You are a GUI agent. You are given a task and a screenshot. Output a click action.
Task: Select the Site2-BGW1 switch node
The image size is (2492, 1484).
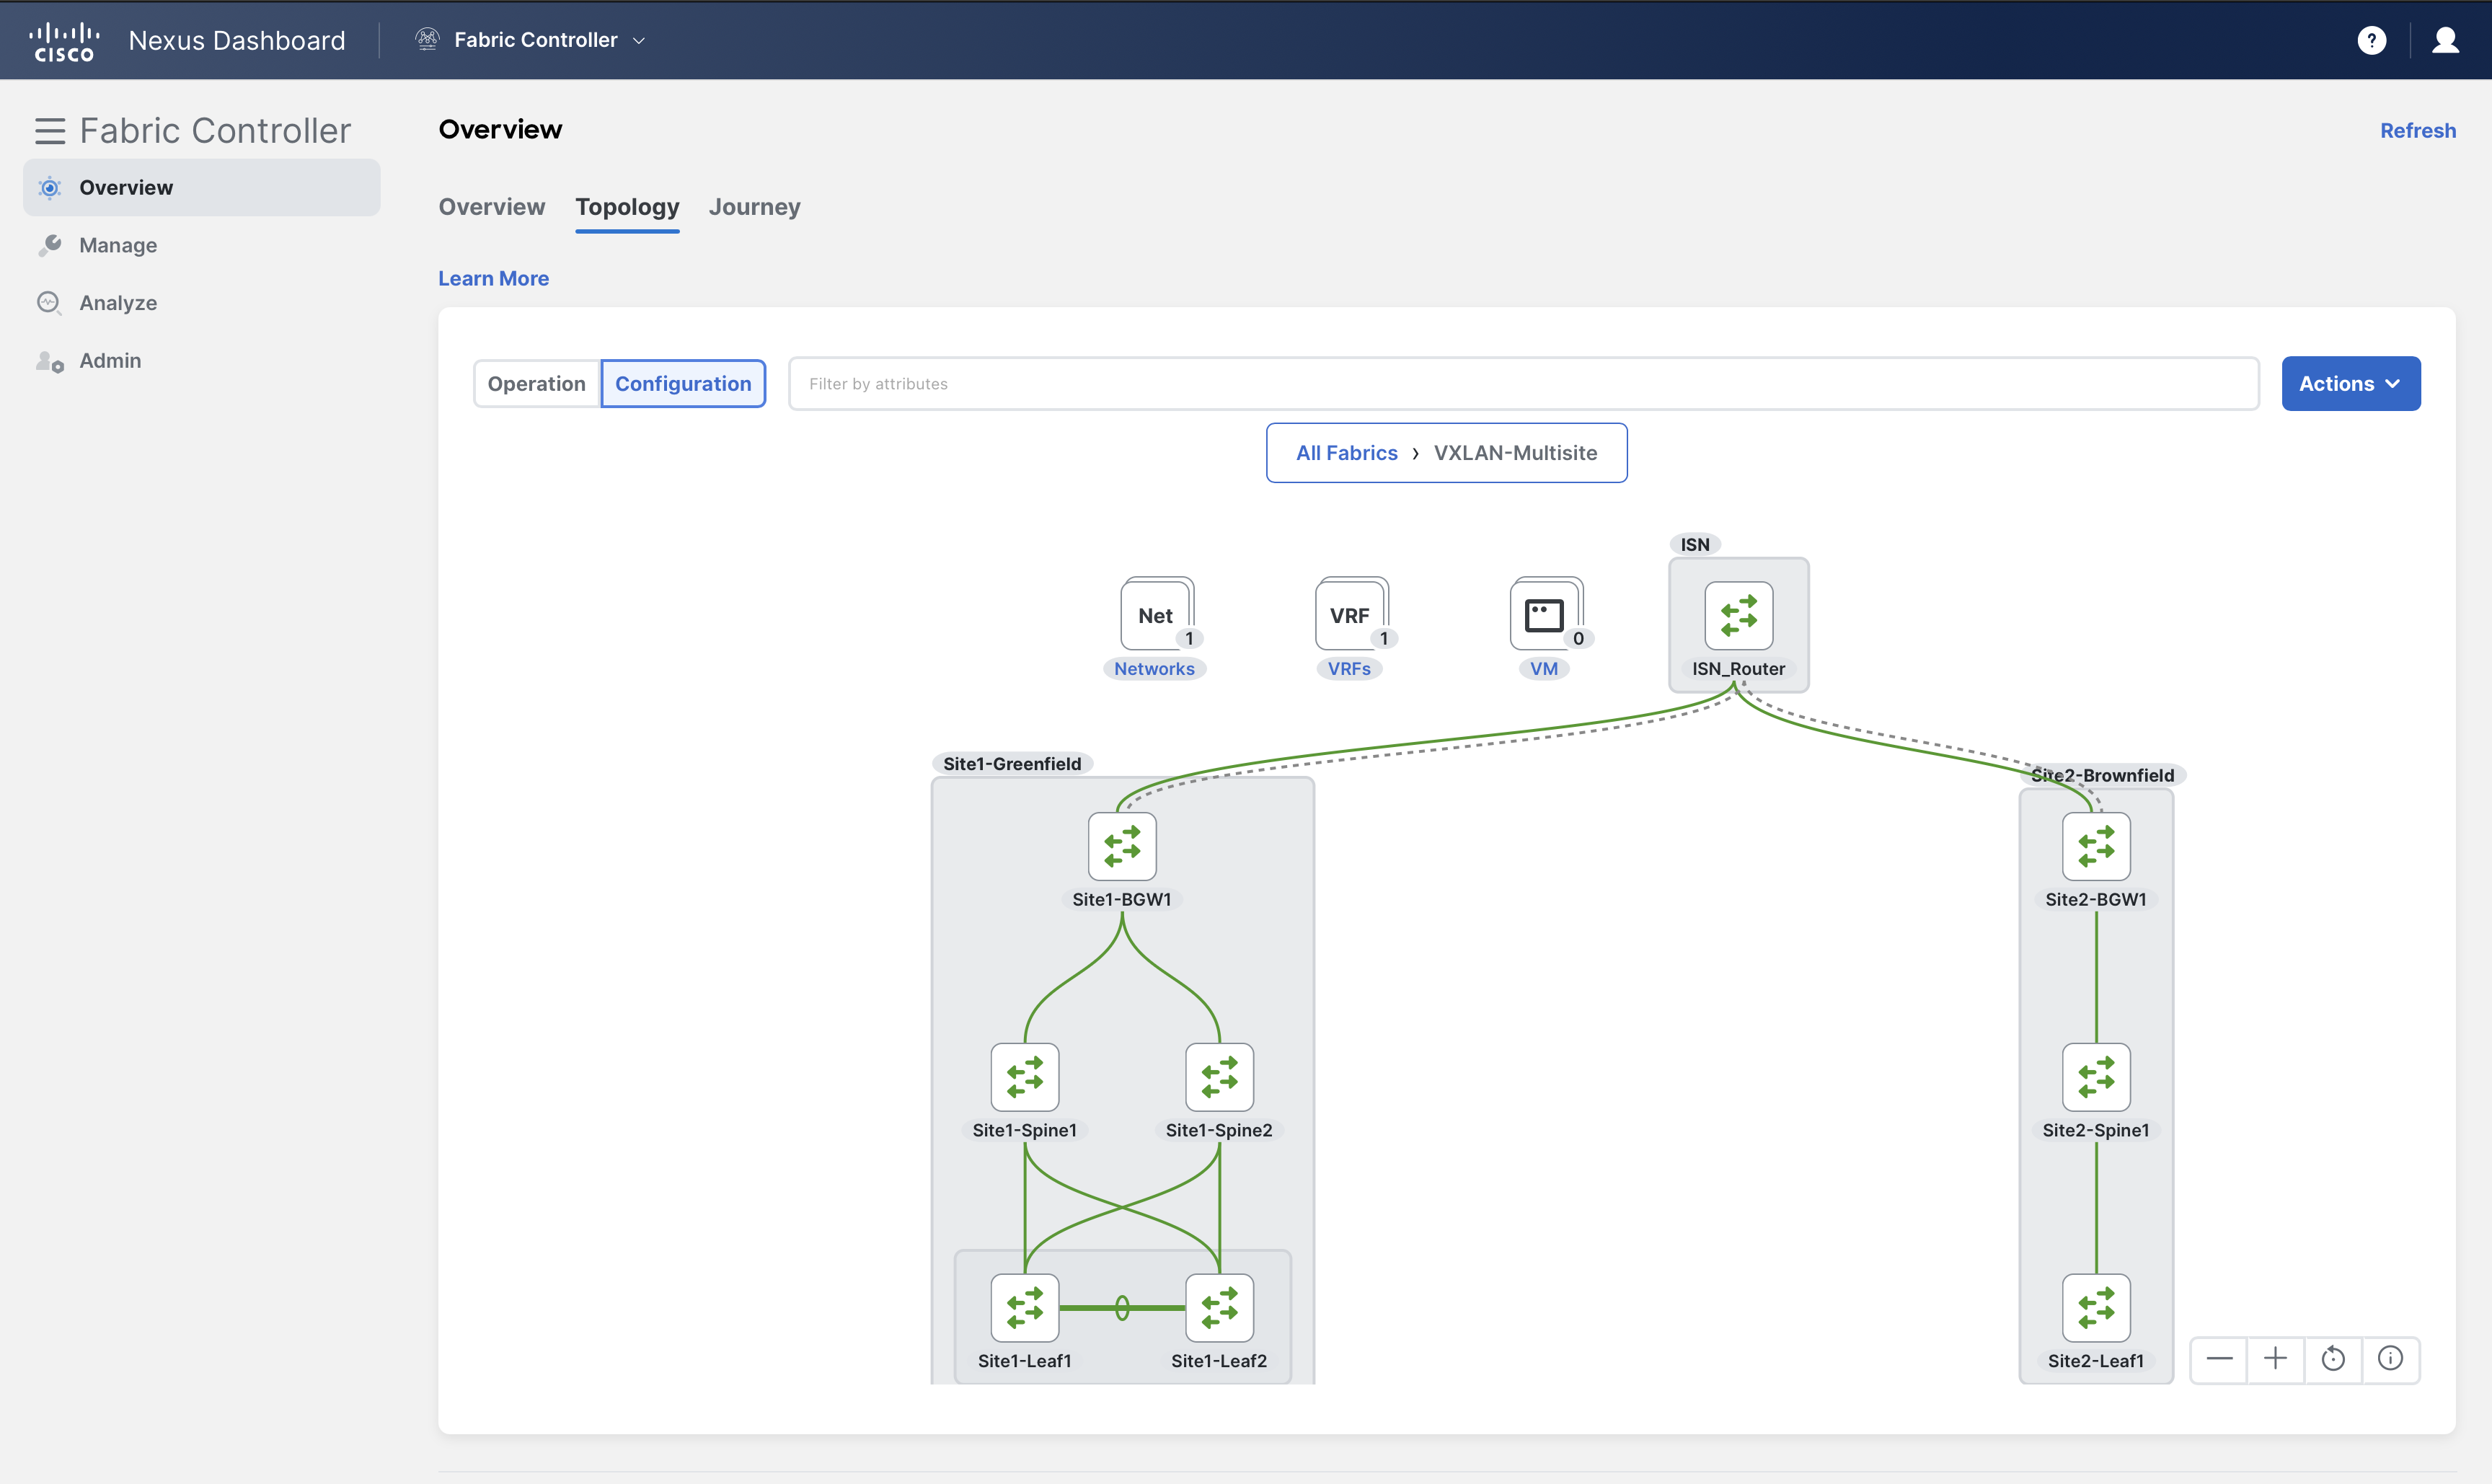coord(2096,846)
